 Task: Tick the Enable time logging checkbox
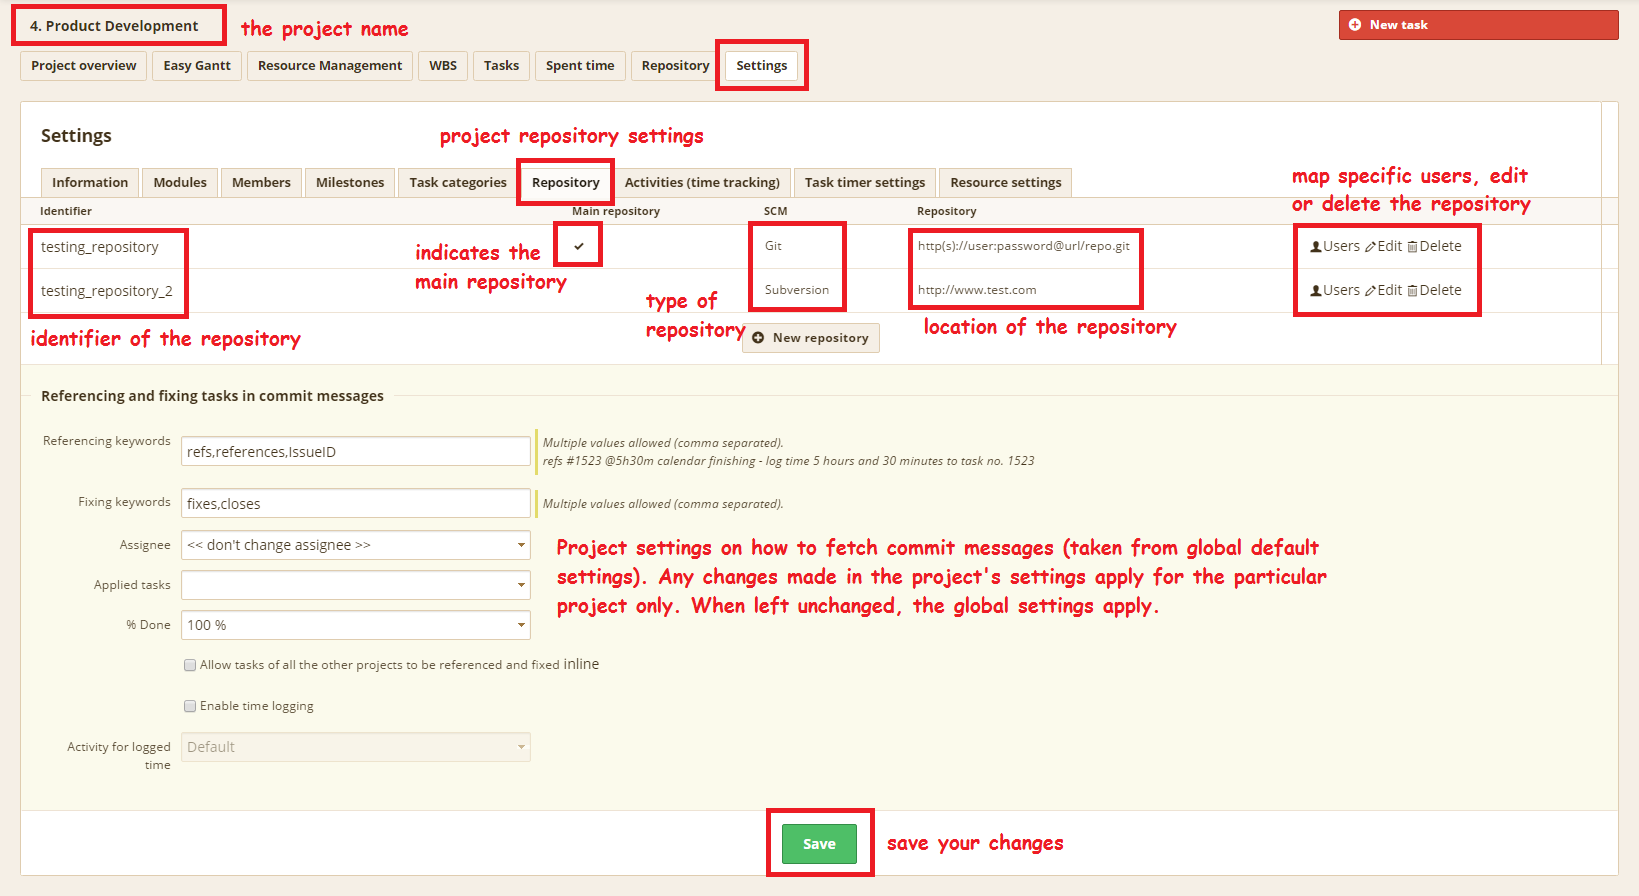coord(190,706)
